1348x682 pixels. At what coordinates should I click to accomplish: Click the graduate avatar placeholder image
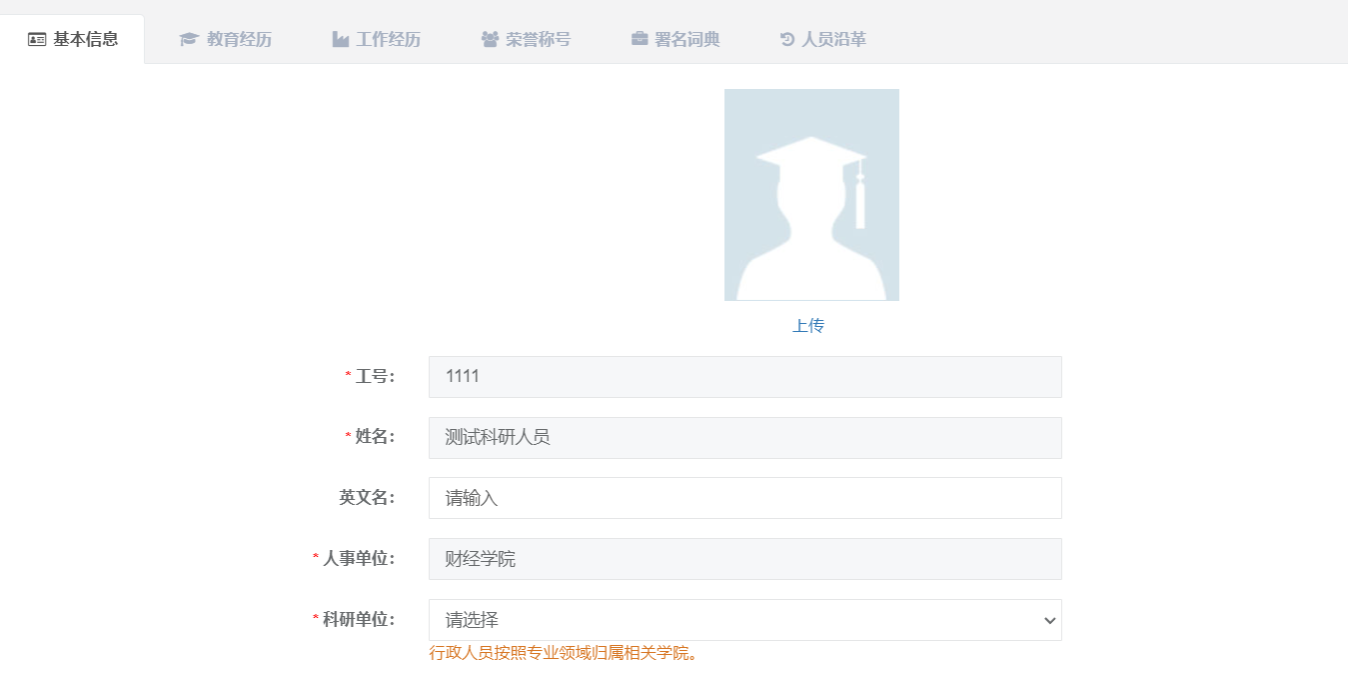tap(811, 195)
